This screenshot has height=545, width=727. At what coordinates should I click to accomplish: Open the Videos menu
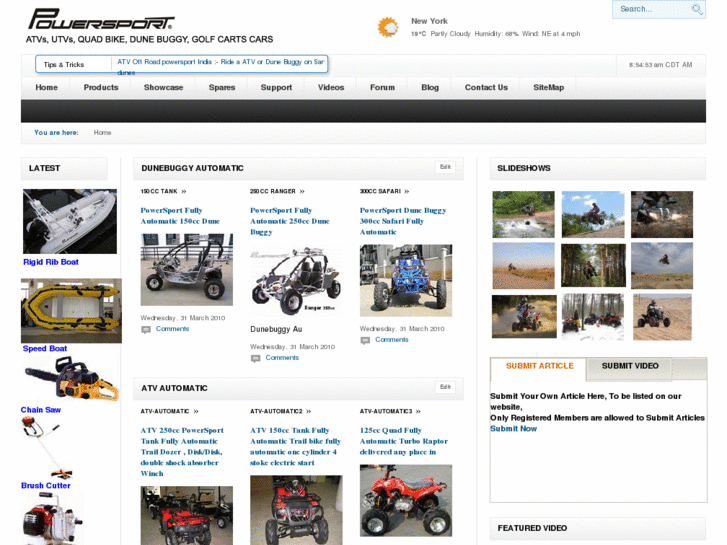pos(331,87)
